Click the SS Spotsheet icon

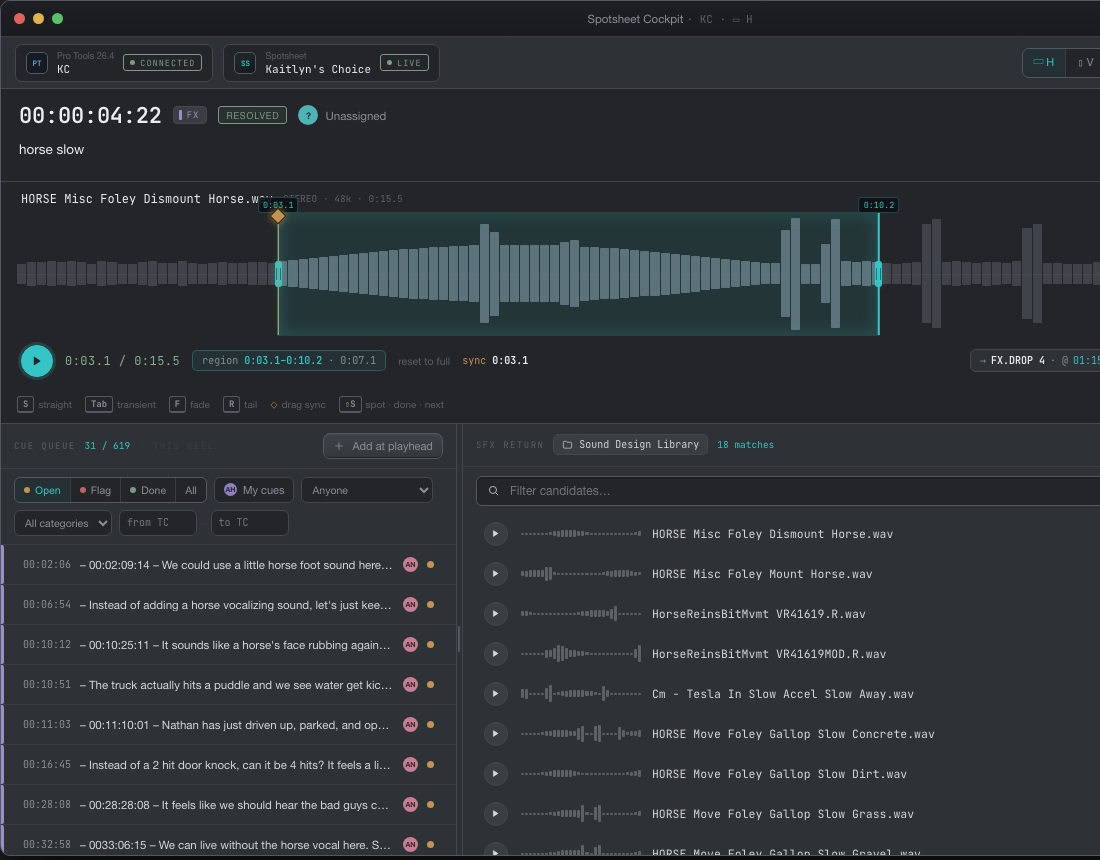tap(245, 63)
